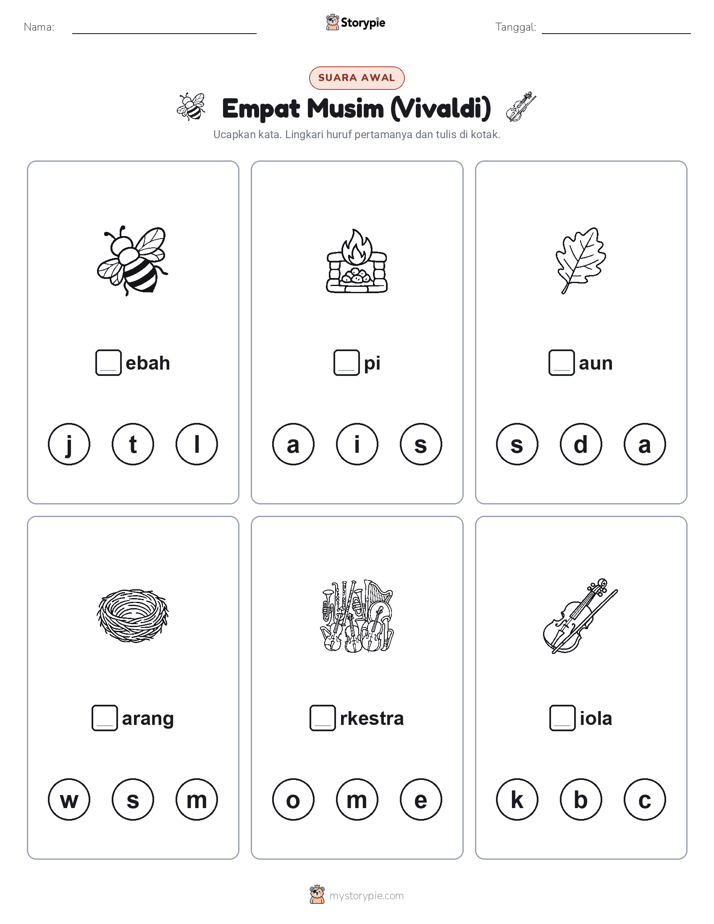The width and height of the screenshot is (714, 924).
Task: Select letter 'l' circle in the 'ebah' card
Action: [197, 444]
